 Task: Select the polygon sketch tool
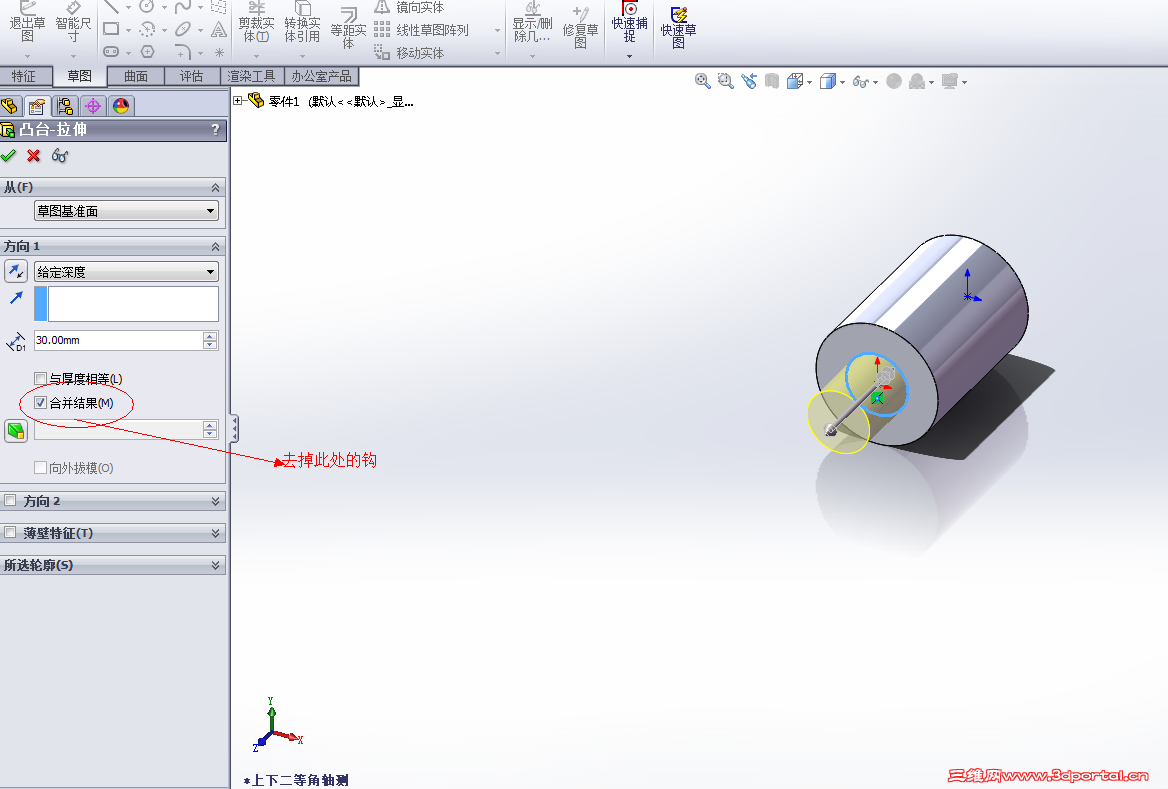(x=147, y=51)
